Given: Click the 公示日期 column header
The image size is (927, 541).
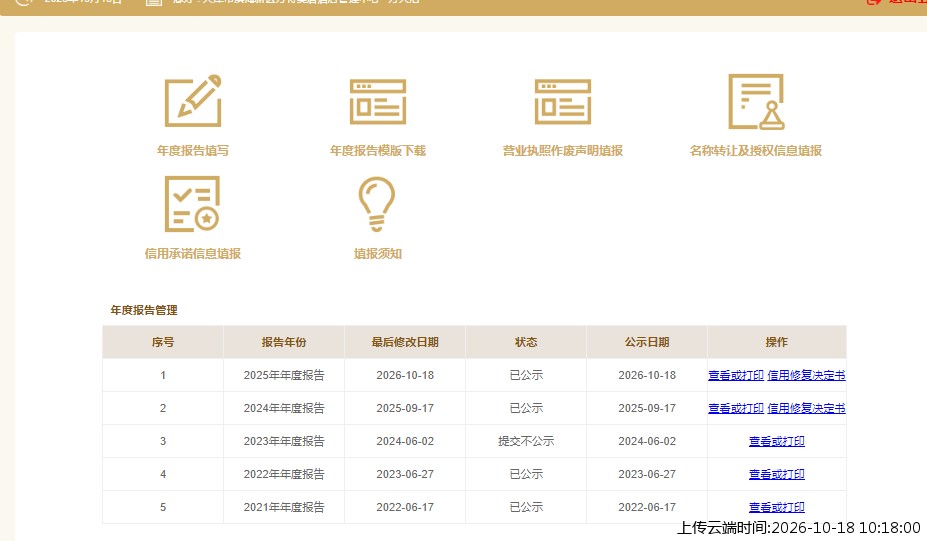Looking at the screenshot, I should [x=647, y=342].
